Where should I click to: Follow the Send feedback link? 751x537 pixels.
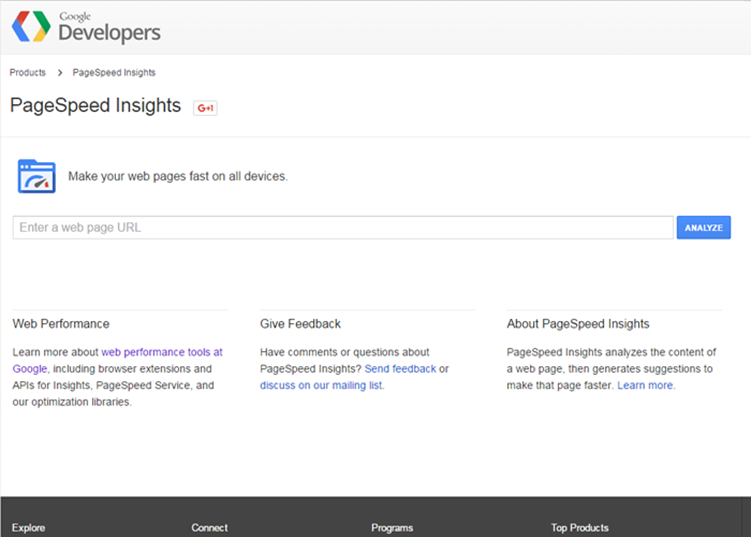[x=400, y=369]
